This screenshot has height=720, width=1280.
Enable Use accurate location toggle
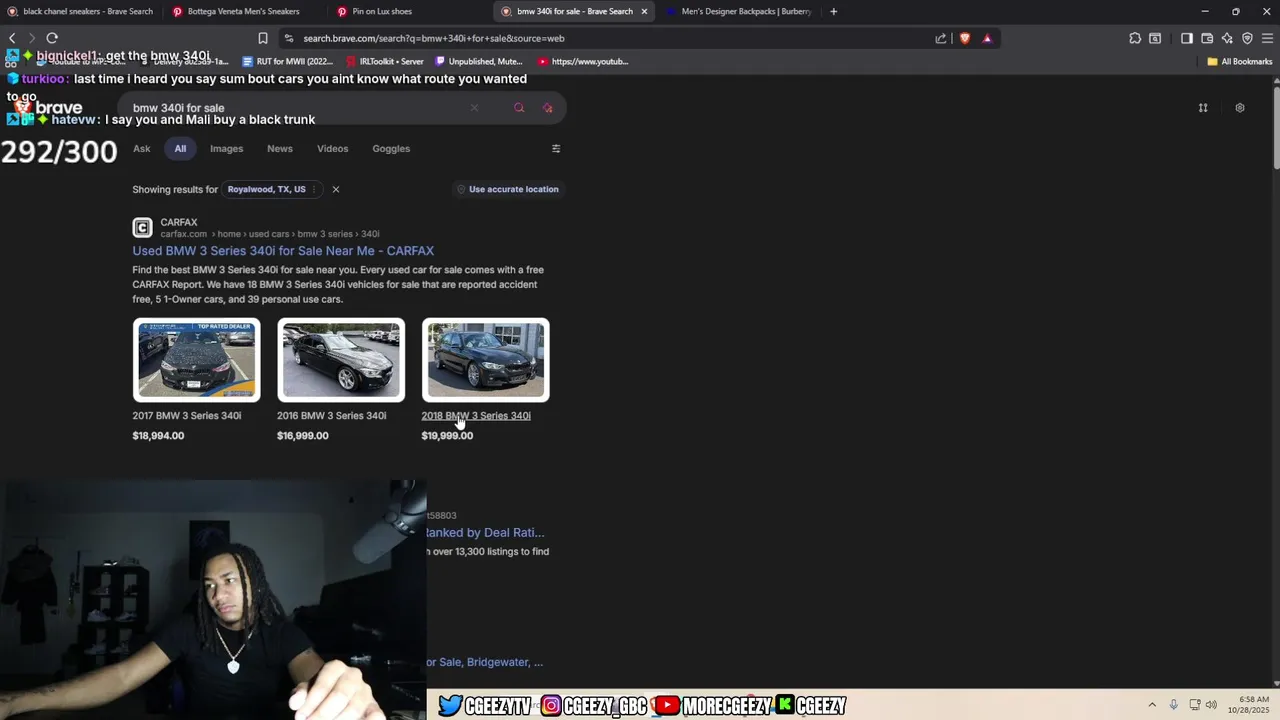(508, 189)
